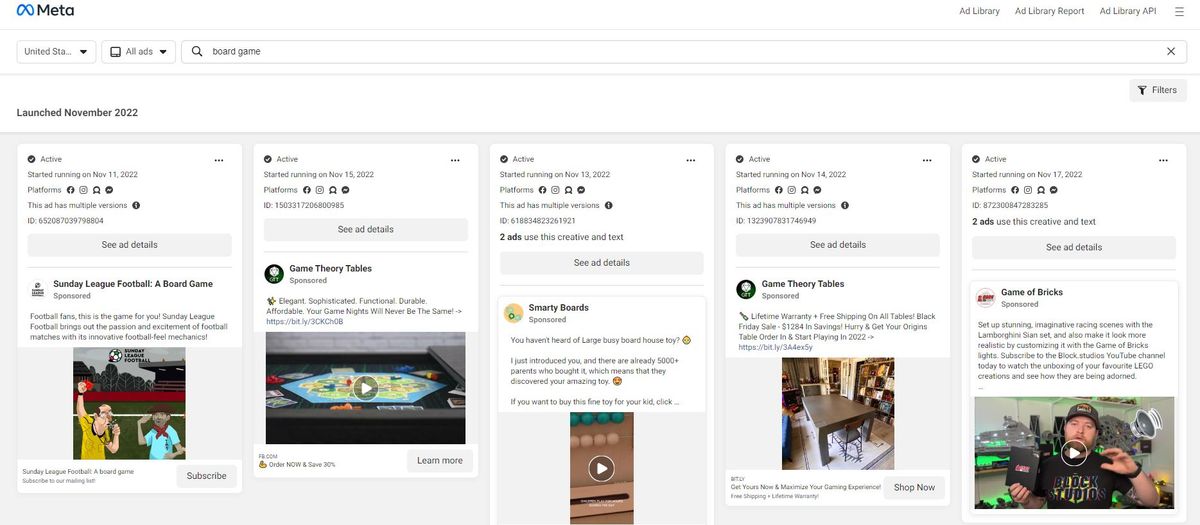Open options menu on Nov 15 Game Theory Tables ad

point(455,159)
